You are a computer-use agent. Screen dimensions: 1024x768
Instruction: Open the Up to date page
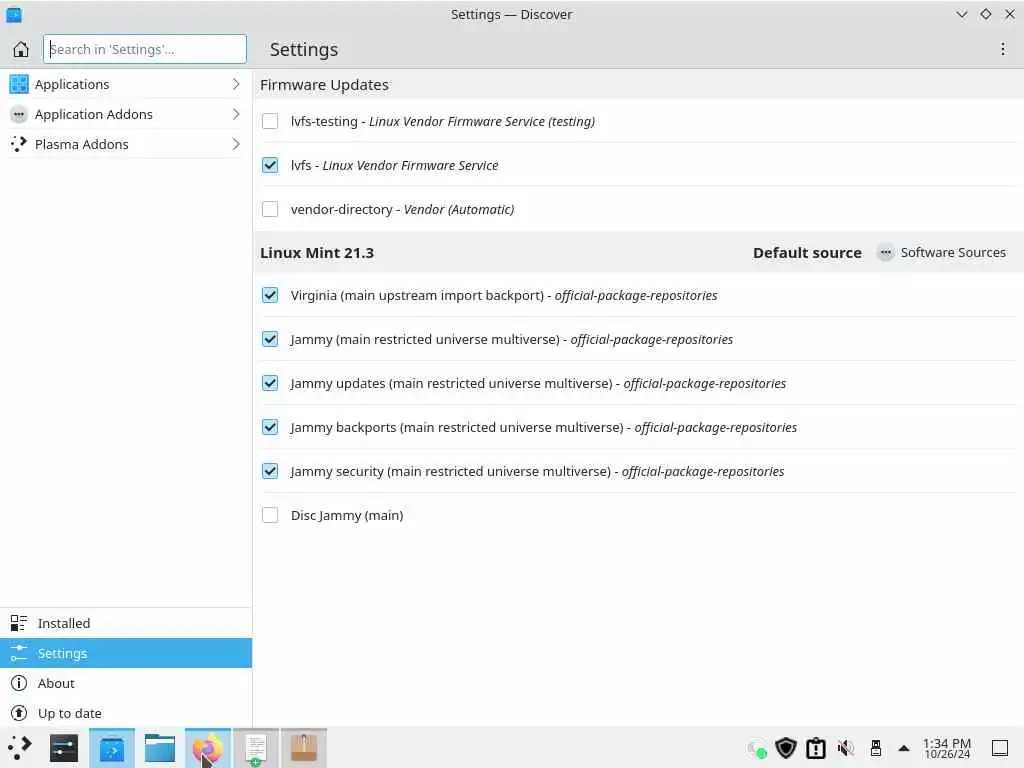click(126, 713)
